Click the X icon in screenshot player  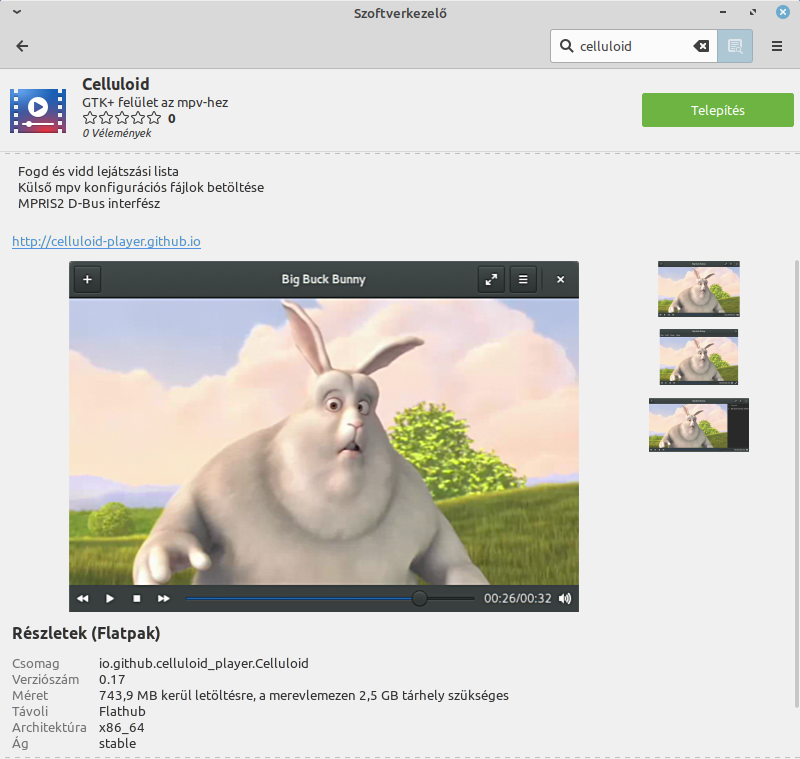point(560,280)
